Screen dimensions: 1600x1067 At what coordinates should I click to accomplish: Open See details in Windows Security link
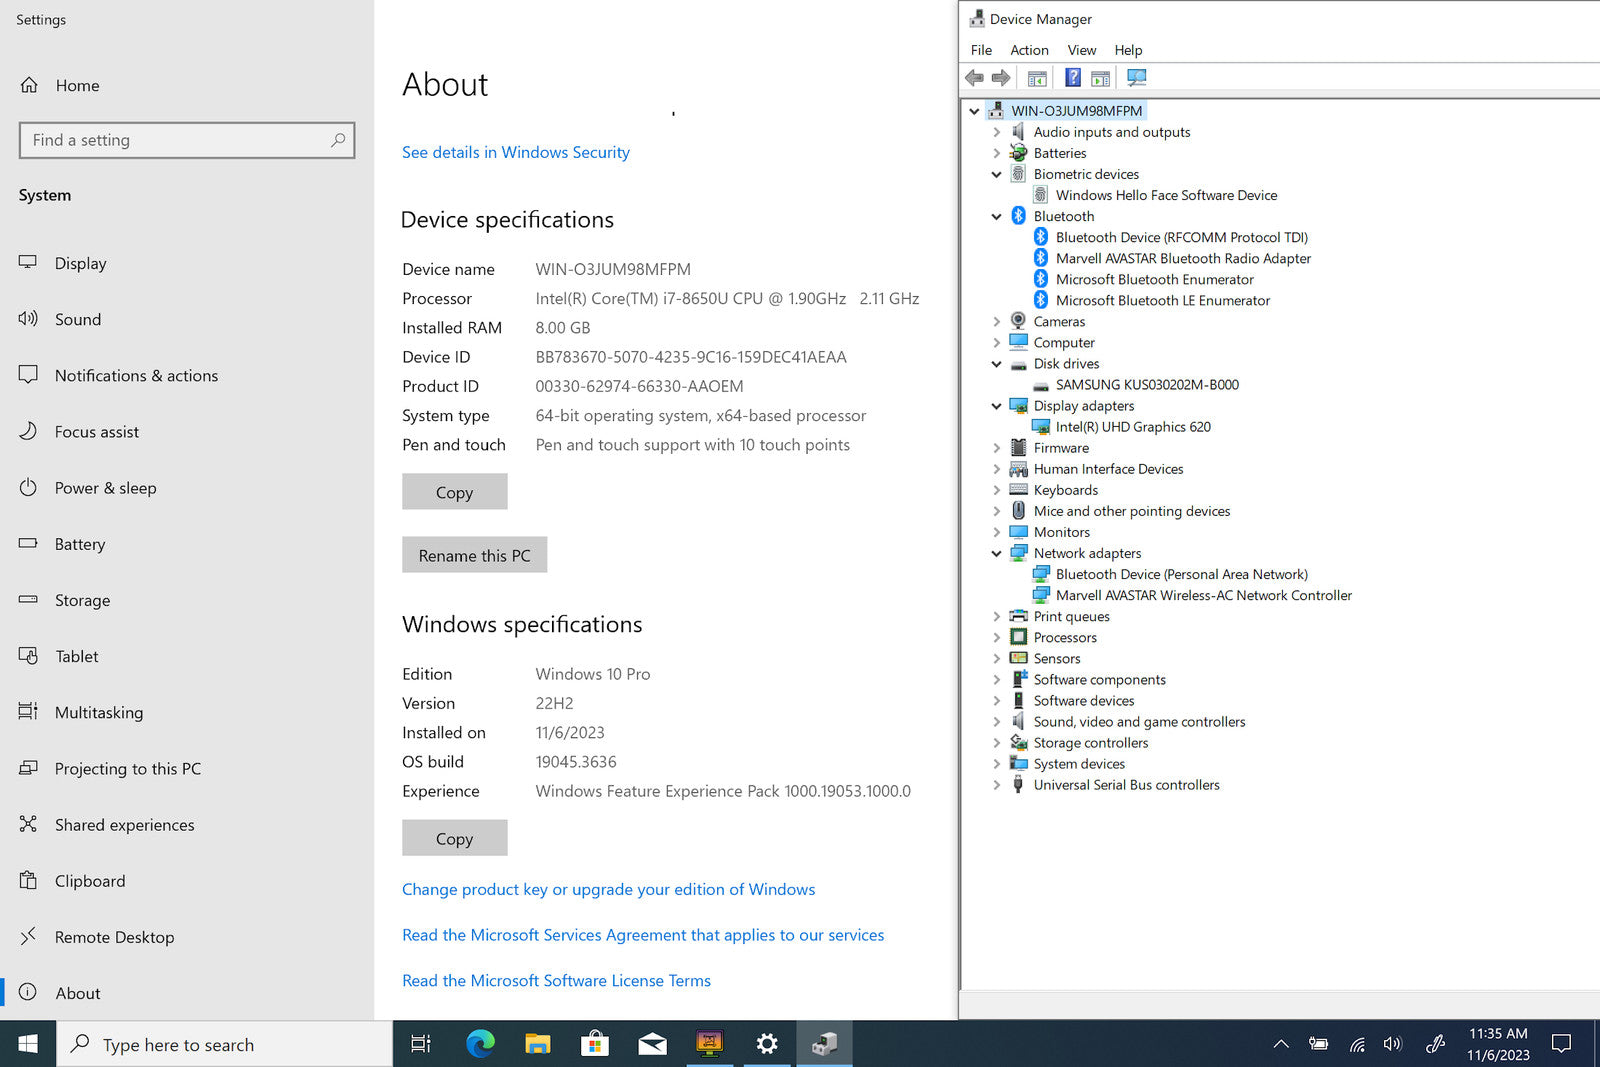click(x=516, y=152)
